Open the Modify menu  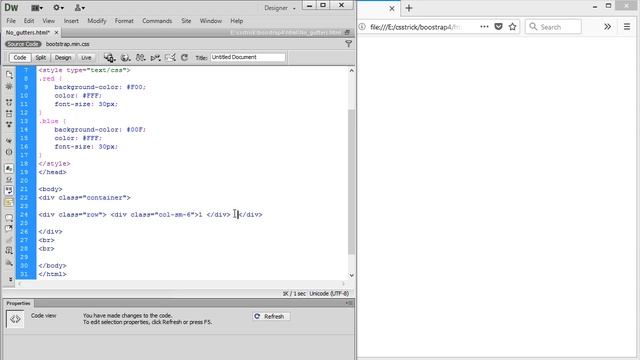pyautogui.click(x=97, y=21)
